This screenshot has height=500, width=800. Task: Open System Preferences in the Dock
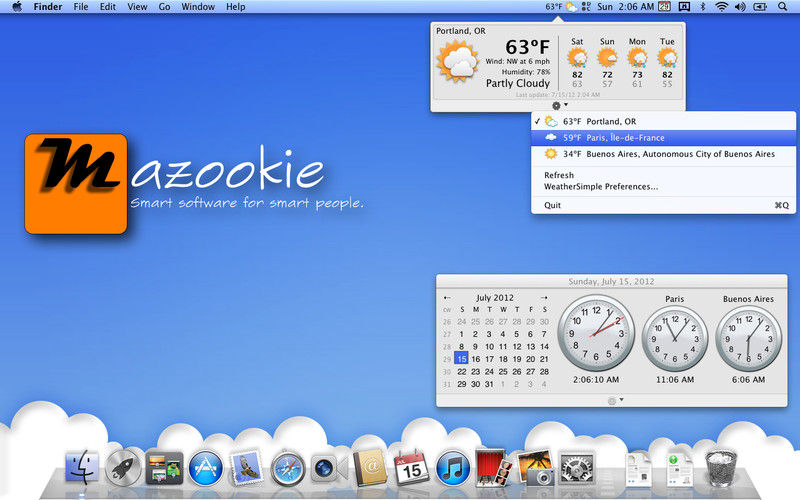(x=577, y=468)
